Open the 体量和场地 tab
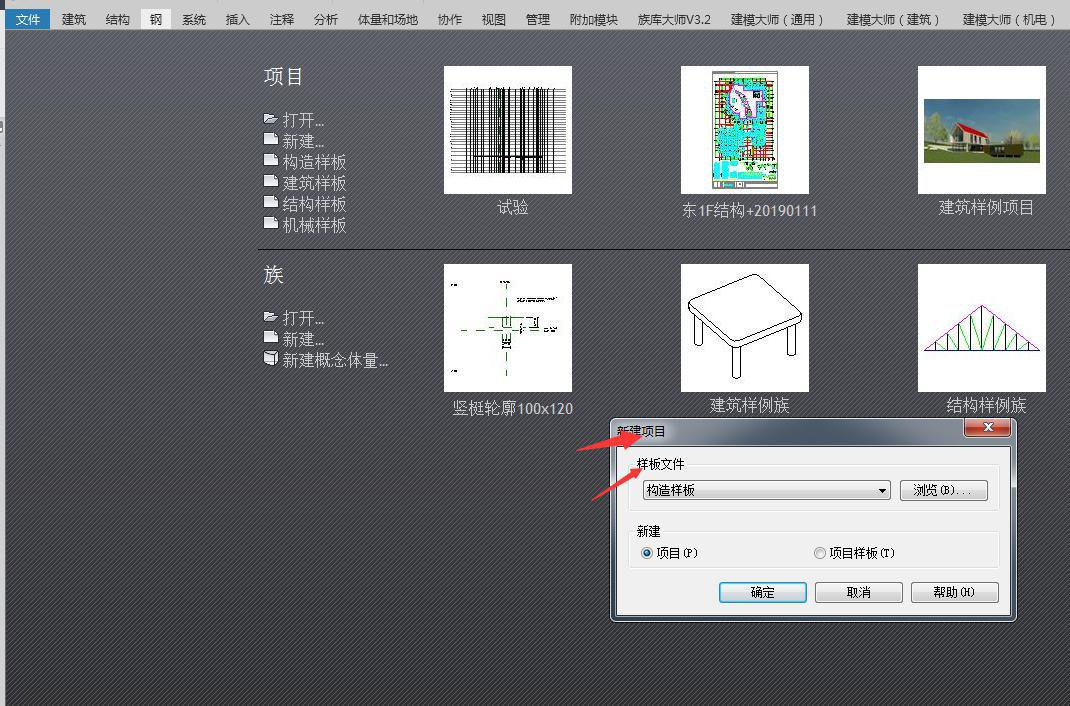The height and width of the screenshot is (706, 1070). tap(388, 19)
